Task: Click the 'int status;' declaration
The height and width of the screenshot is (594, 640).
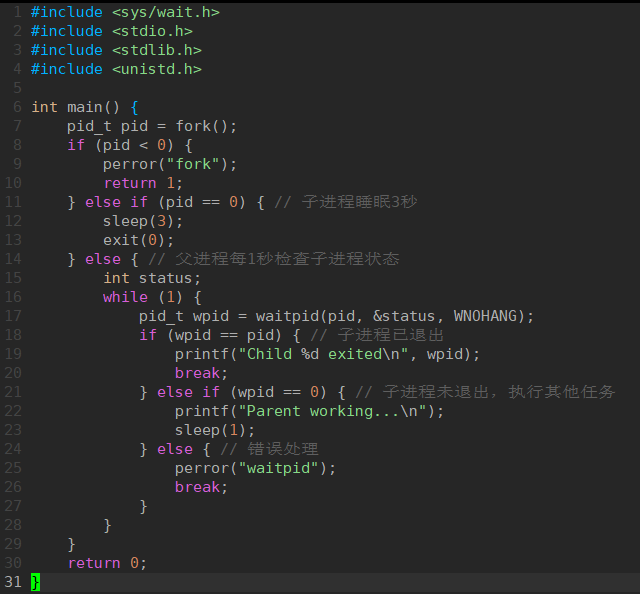Action: pyautogui.click(x=152, y=278)
